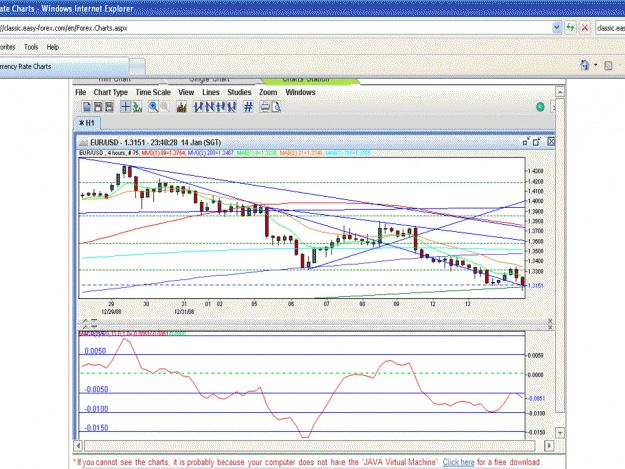Open the View menu in chart applet
The height and width of the screenshot is (469, 625).
(186, 92)
